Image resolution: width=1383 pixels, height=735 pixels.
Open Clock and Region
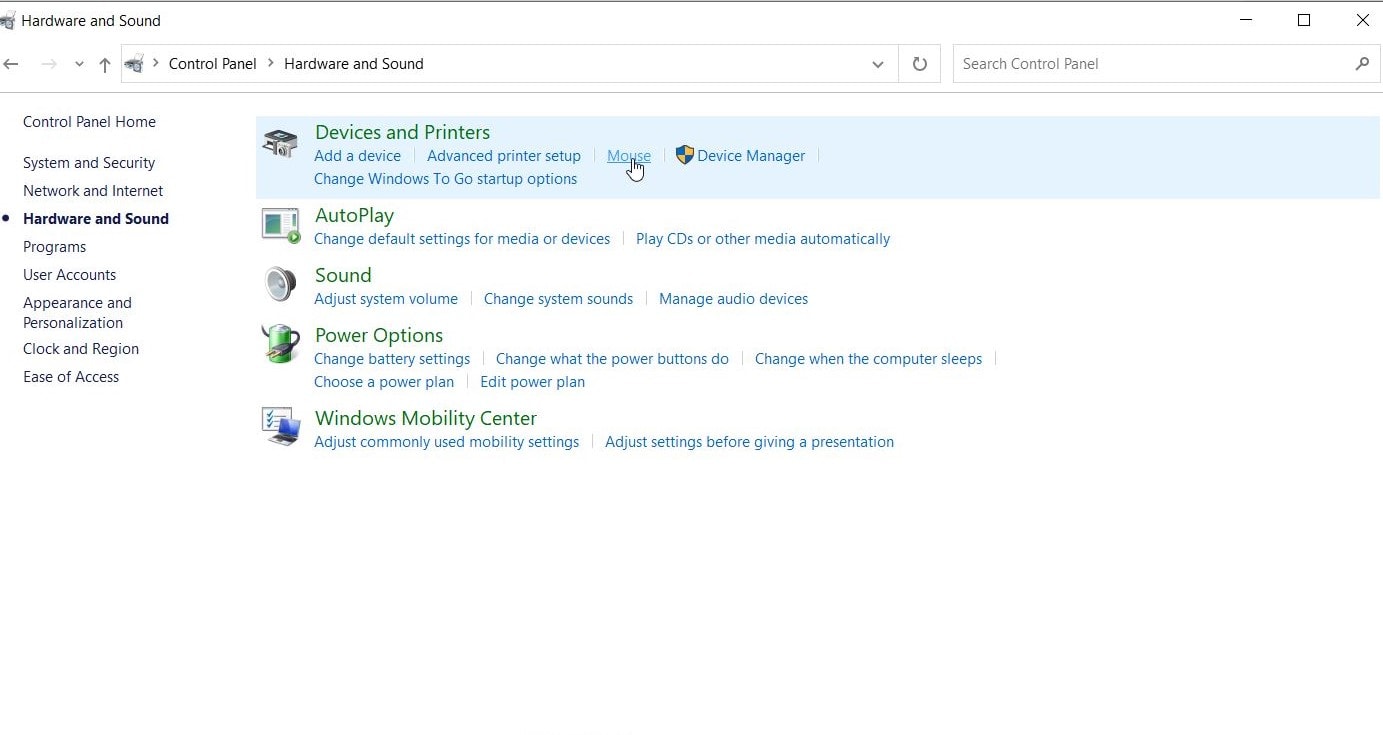[x=81, y=349]
